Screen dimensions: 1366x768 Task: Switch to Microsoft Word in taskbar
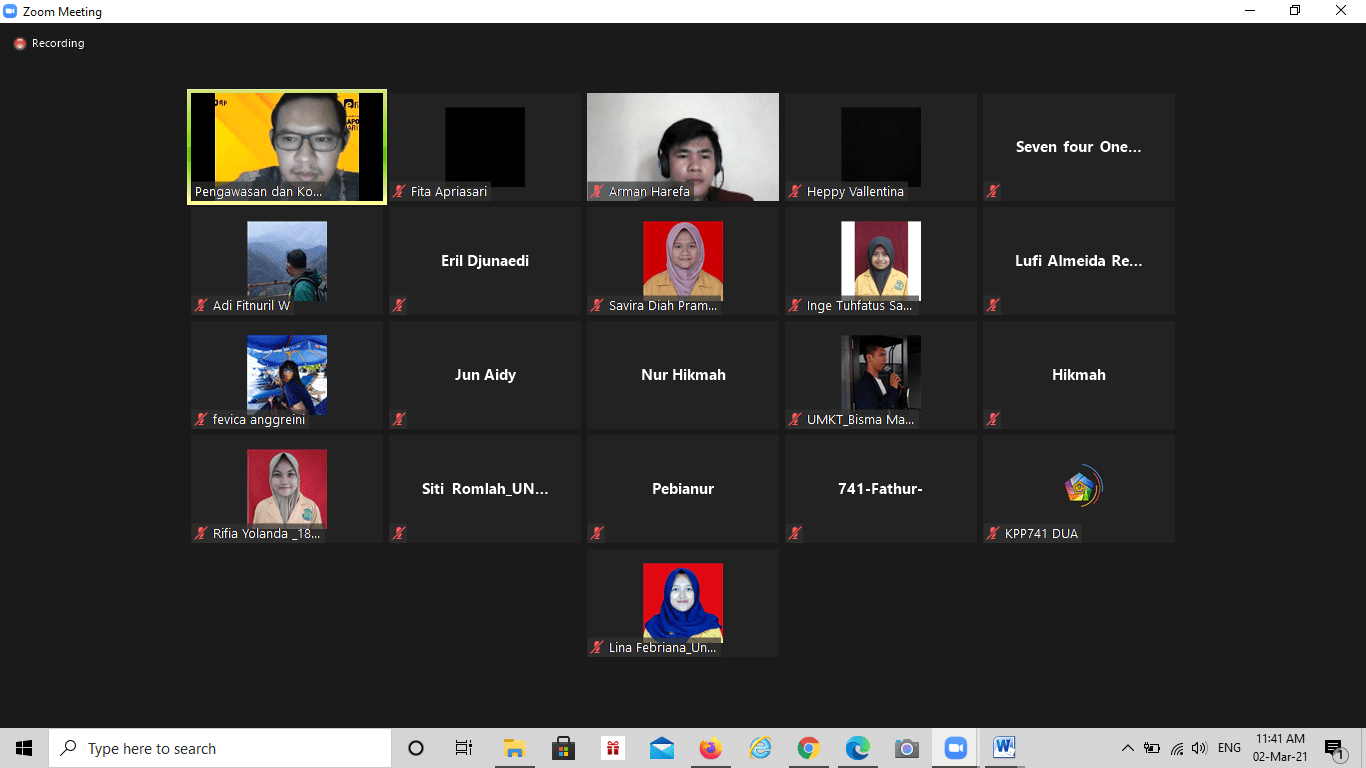coord(1005,748)
